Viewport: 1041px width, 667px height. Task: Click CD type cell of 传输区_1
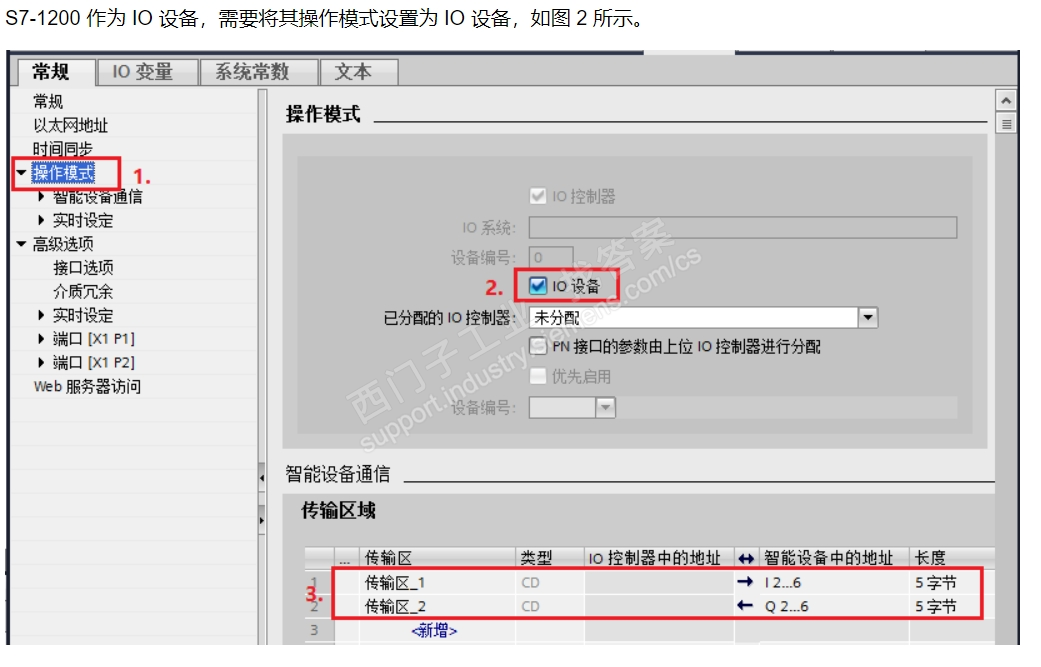pyautogui.click(x=550, y=583)
